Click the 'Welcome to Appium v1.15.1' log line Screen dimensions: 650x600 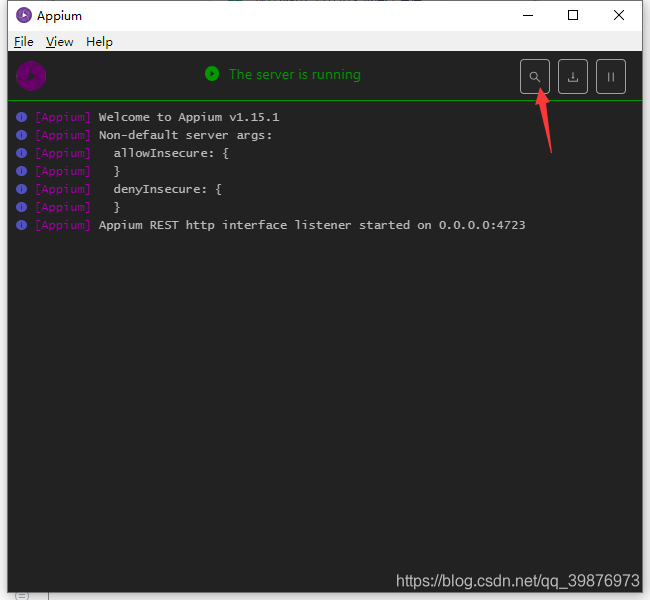[x=189, y=117]
